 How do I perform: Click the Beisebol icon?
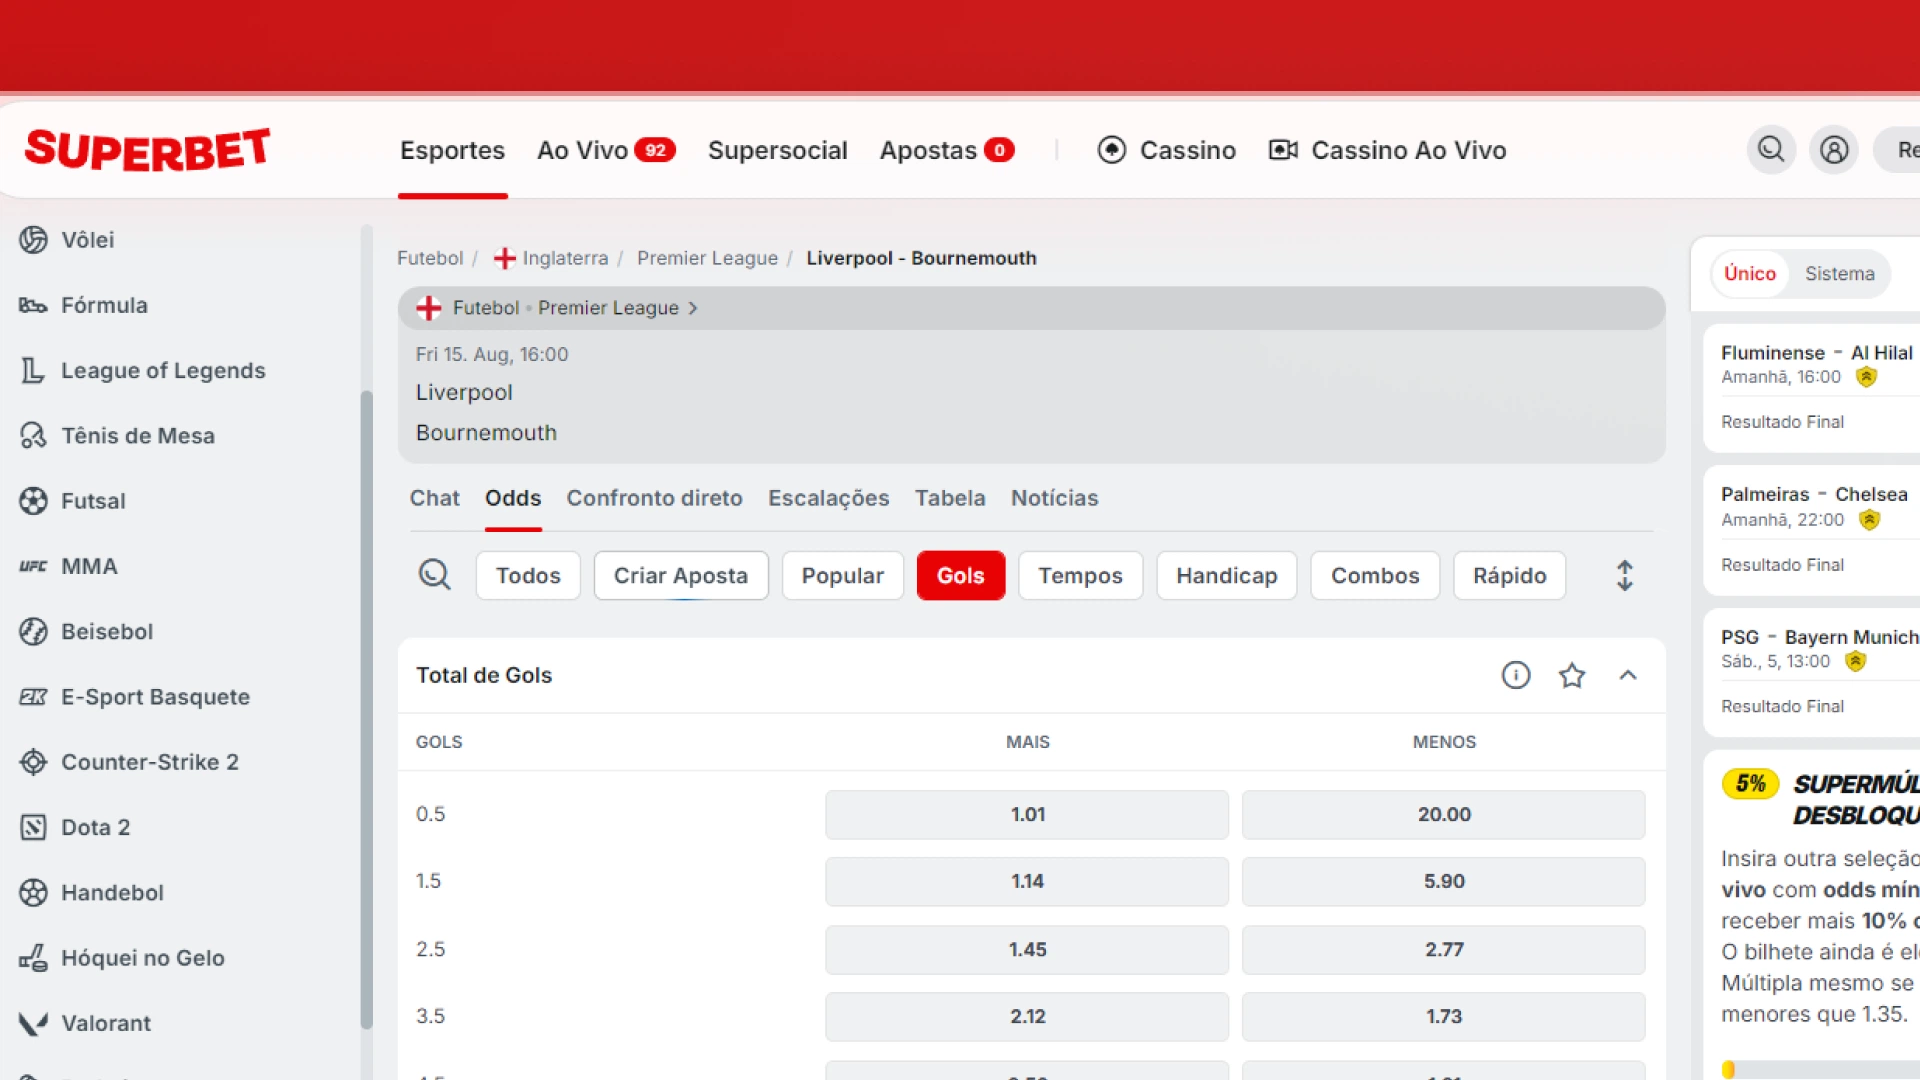click(x=33, y=631)
